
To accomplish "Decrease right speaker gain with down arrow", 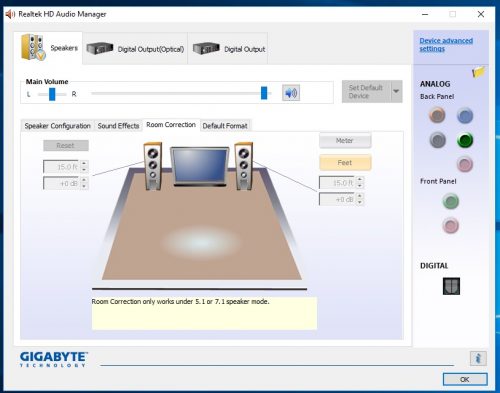I will click(359, 202).
